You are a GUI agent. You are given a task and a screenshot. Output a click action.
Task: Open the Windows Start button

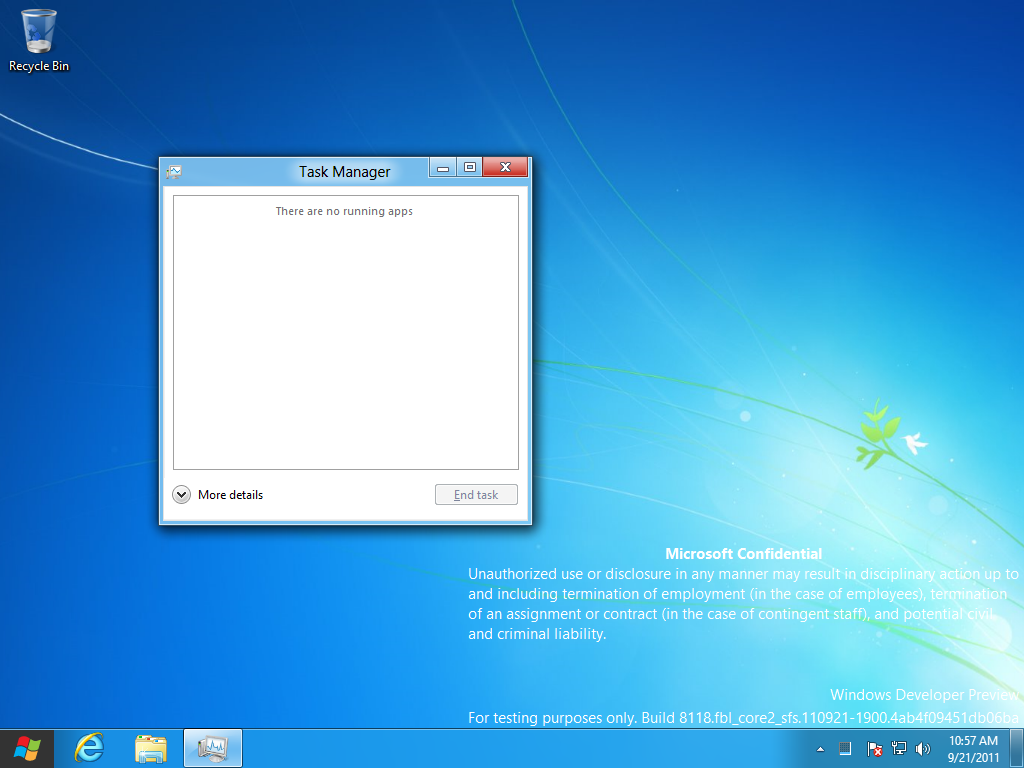click(x=27, y=748)
